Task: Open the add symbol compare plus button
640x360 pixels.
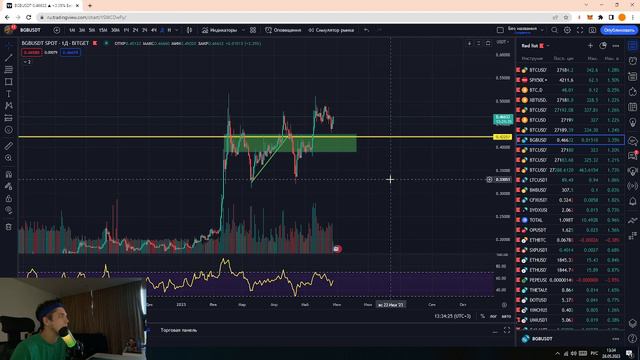Action: coord(57,30)
